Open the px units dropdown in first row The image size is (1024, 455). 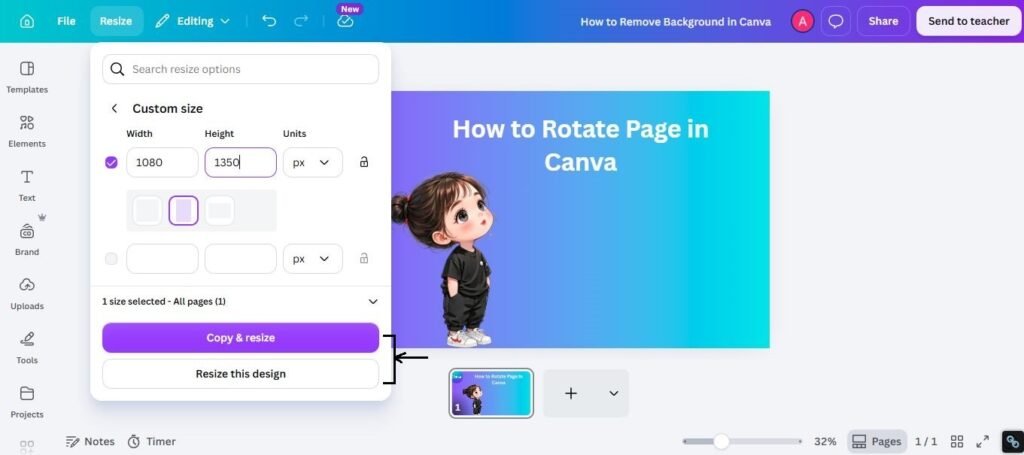[312, 163]
